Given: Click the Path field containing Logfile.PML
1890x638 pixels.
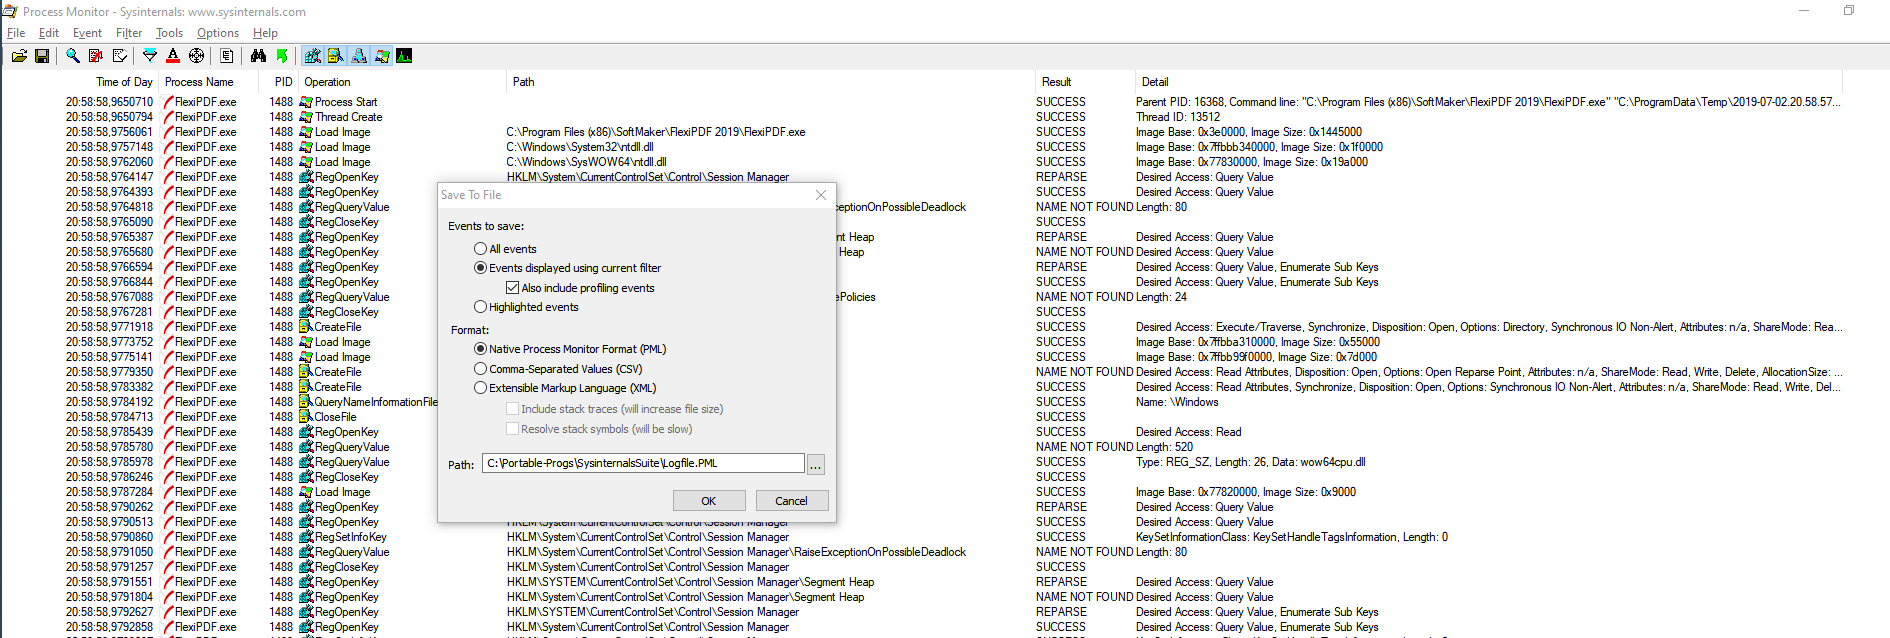Looking at the screenshot, I should [x=643, y=463].
